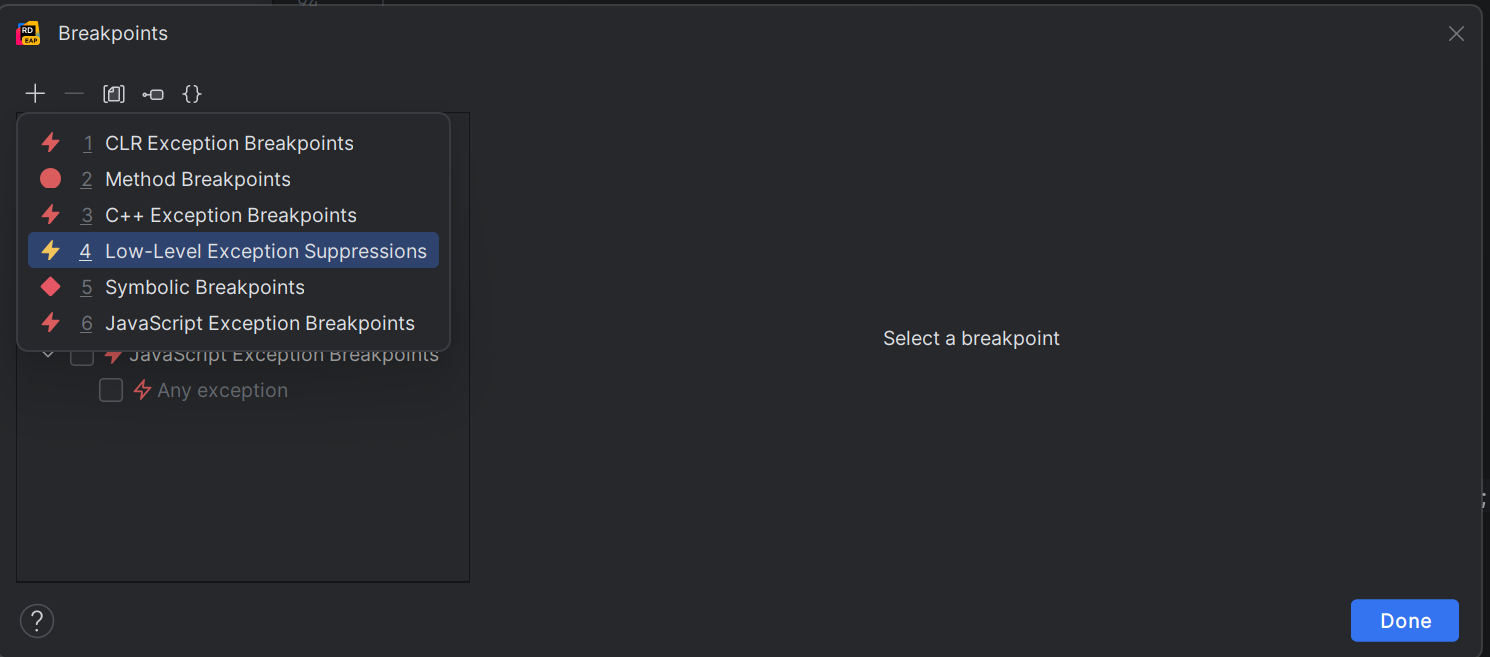1490x657 pixels.
Task: Click the red diamond Symbolic Breakpoints icon
Action: point(50,287)
